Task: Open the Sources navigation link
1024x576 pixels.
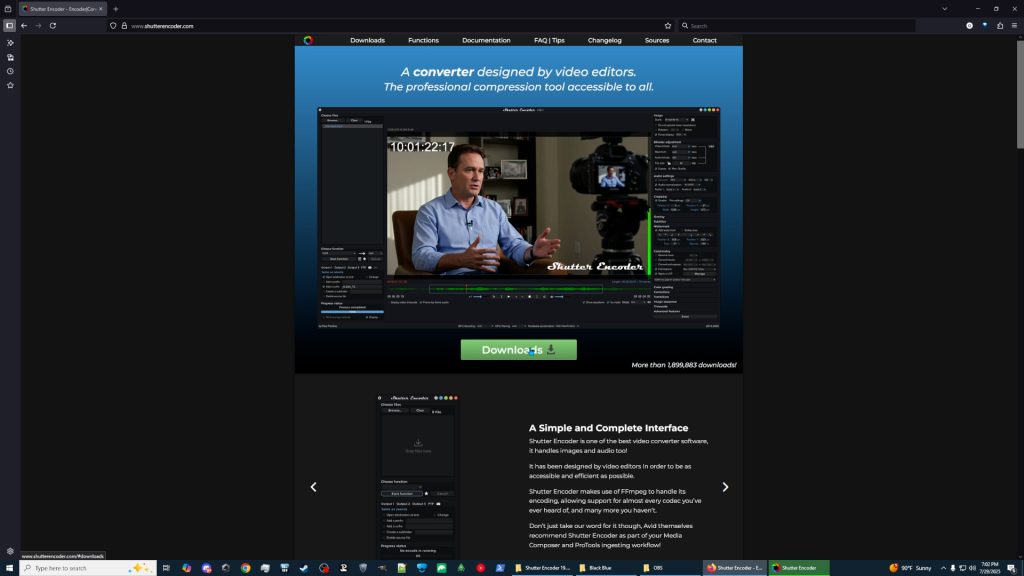Action: (656, 40)
